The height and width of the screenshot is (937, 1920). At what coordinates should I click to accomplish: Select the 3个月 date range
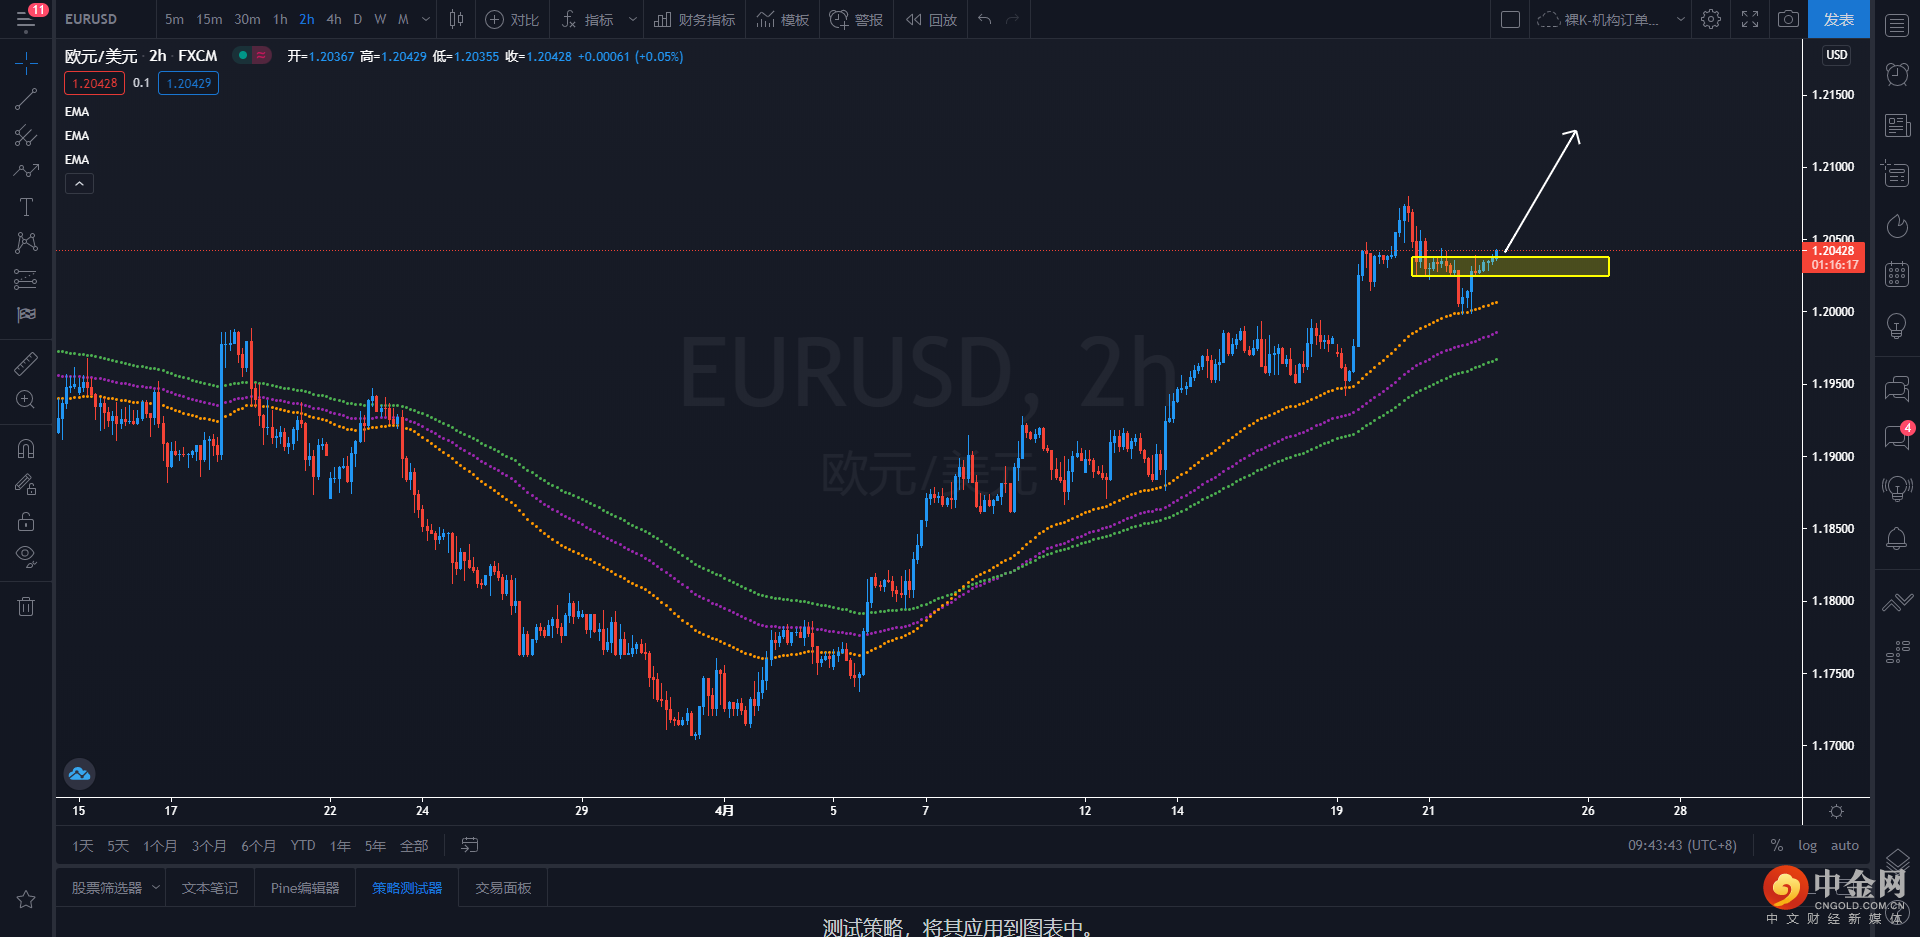point(209,846)
